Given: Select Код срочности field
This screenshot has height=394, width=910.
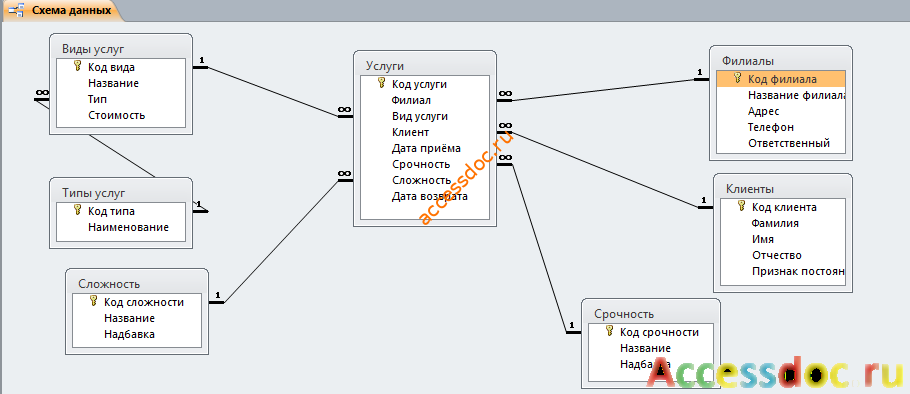Looking at the screenshot, I should pos(650,332).
